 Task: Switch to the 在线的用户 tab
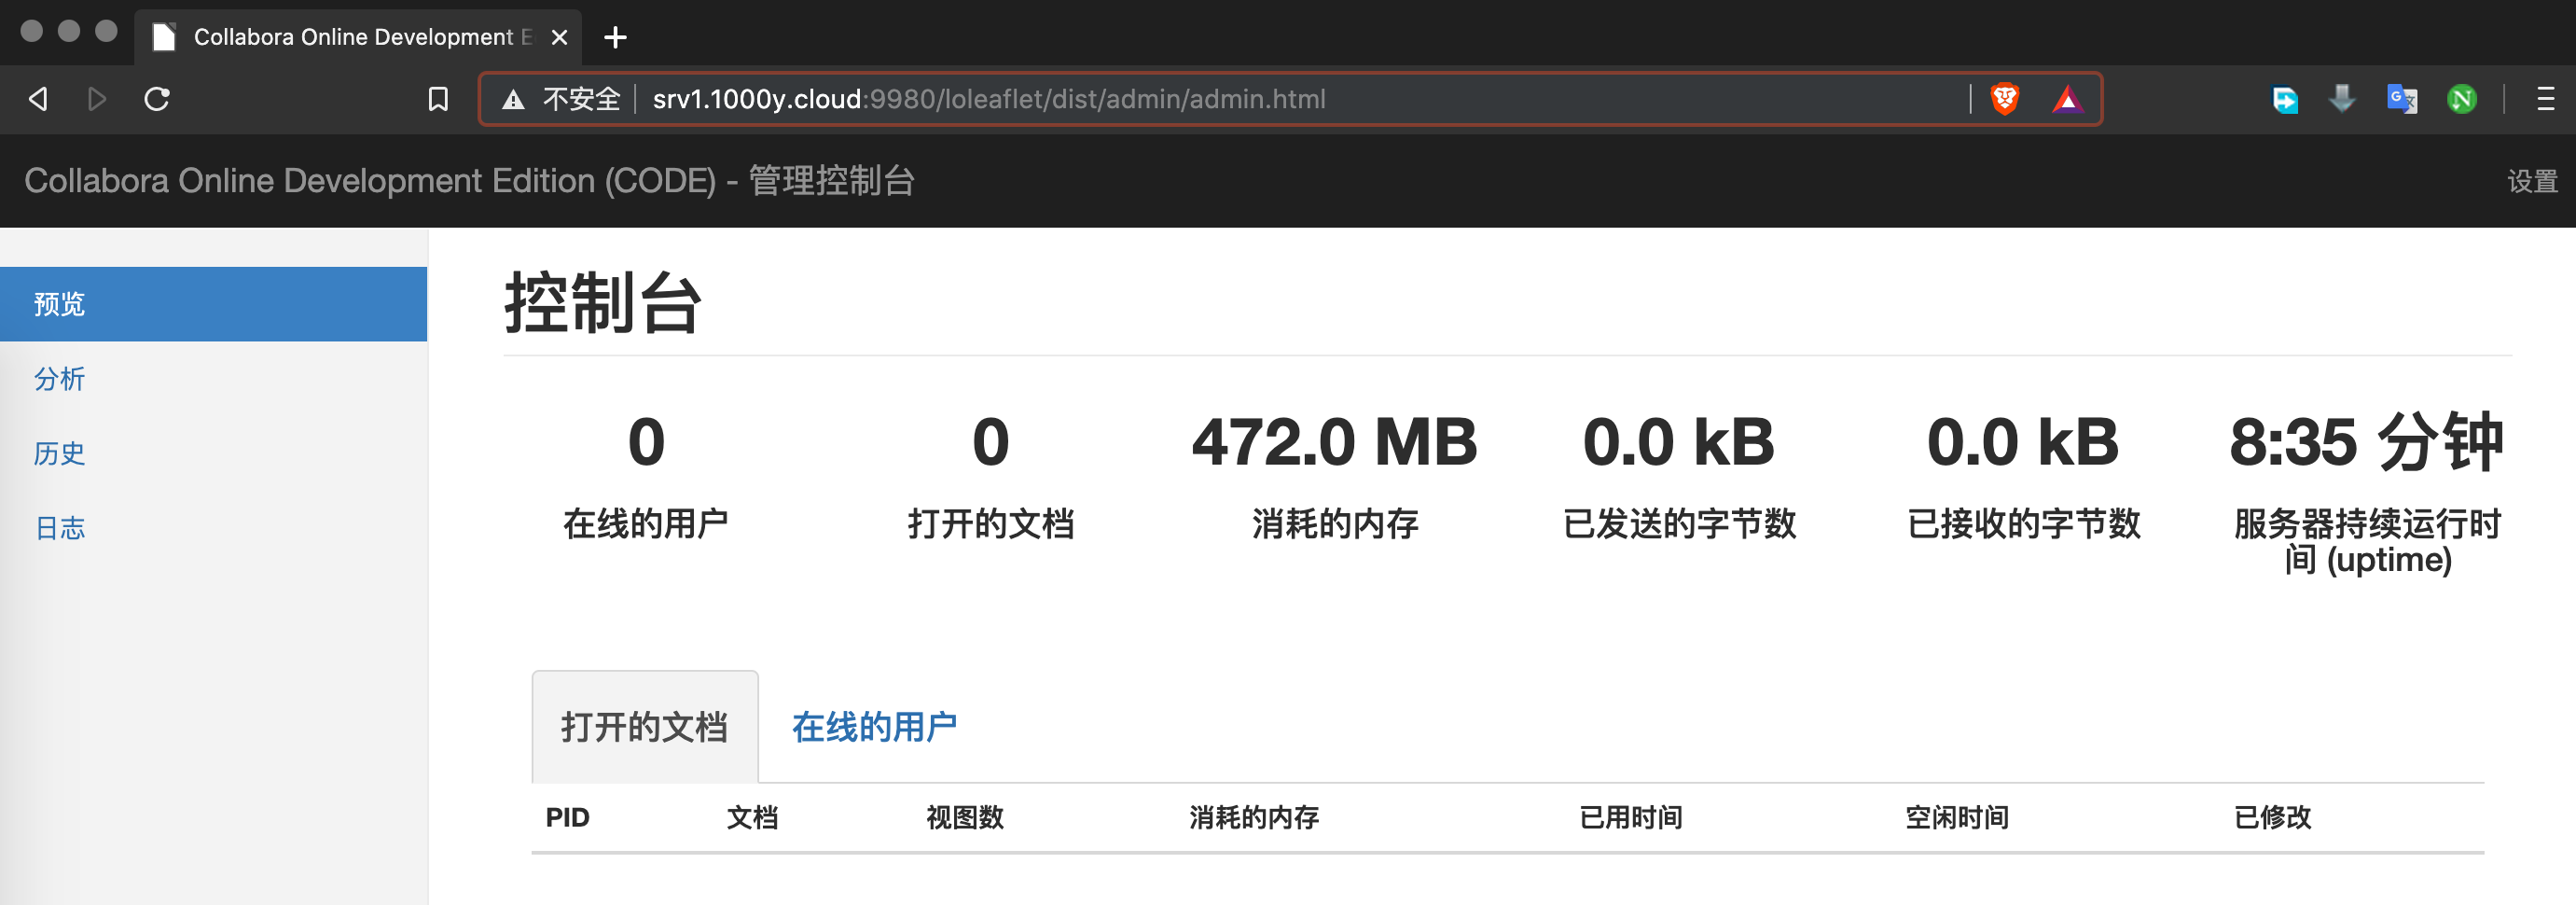pos(874,727)
